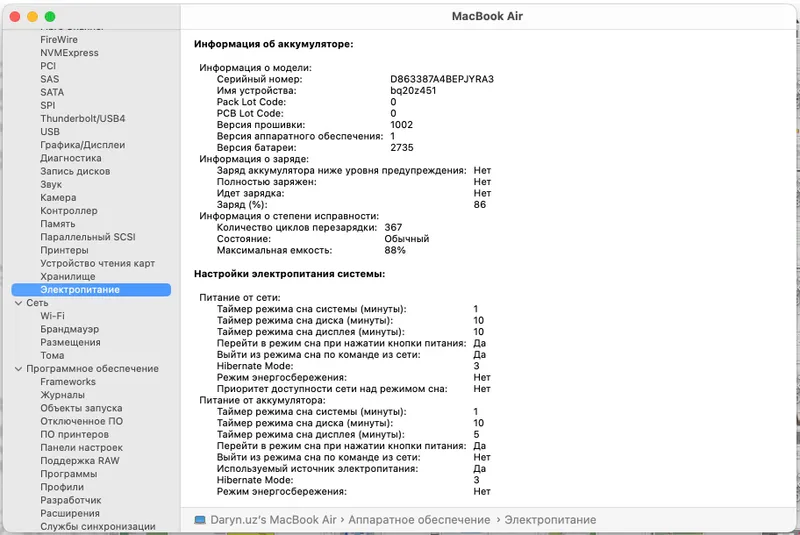Select Тома in the sidebar
800x535 pixels.
coord(52,355)
